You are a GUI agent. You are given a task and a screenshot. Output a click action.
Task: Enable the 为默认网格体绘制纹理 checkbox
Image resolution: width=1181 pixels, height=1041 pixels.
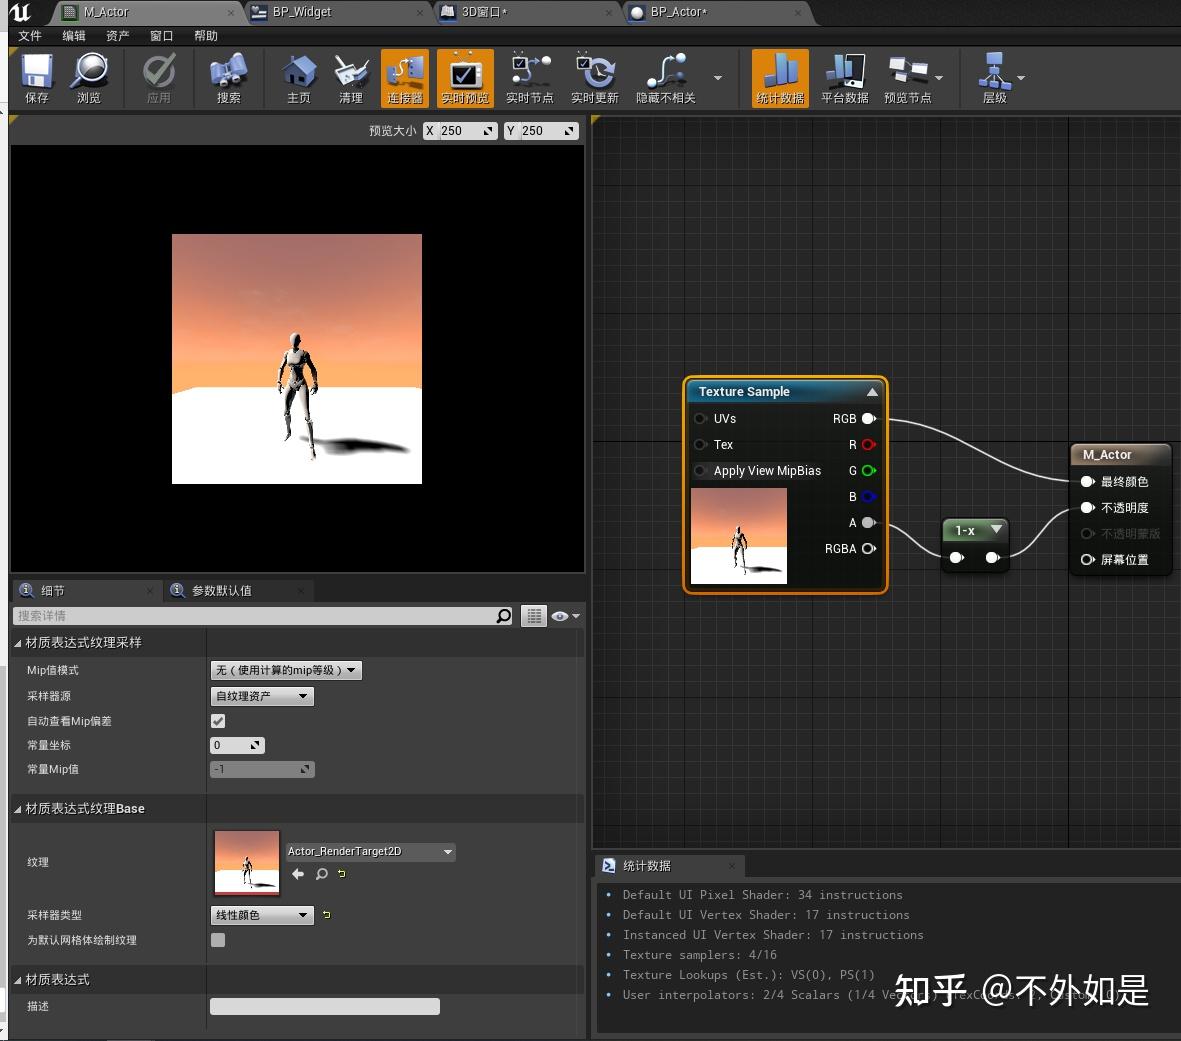coord(217,940)
